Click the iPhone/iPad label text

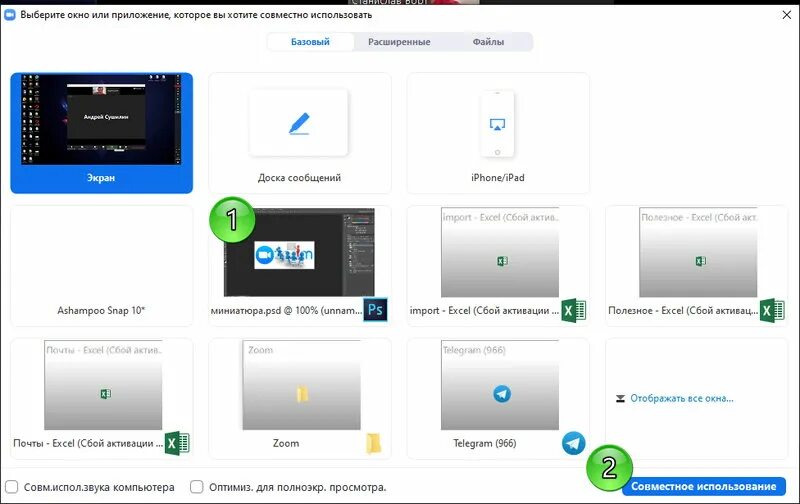click(x=497, y=178)
